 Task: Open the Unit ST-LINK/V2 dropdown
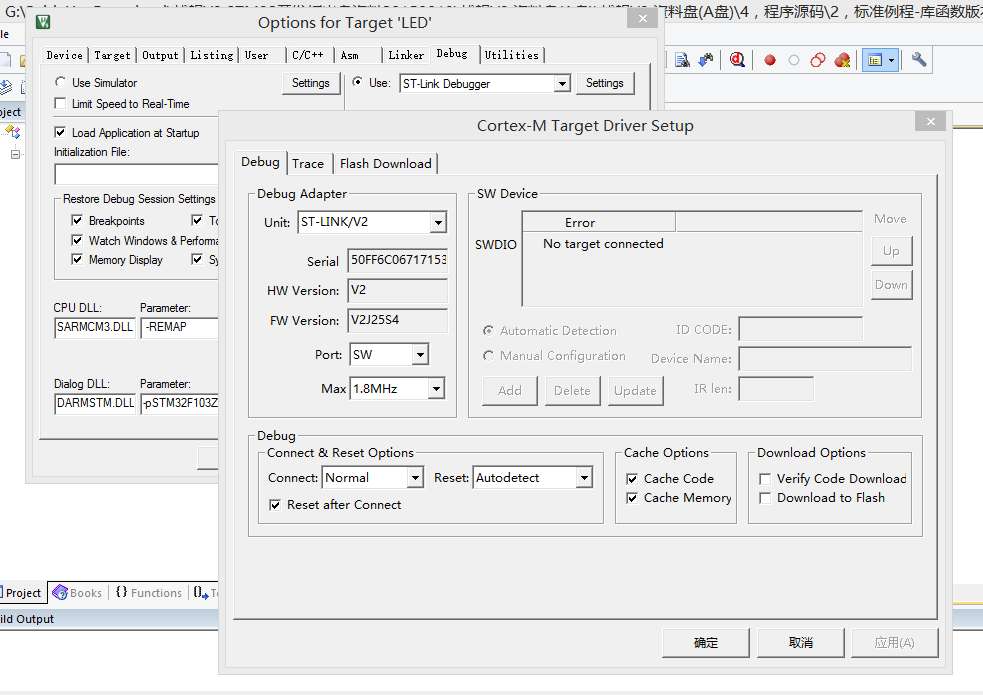tap(438, 222)
